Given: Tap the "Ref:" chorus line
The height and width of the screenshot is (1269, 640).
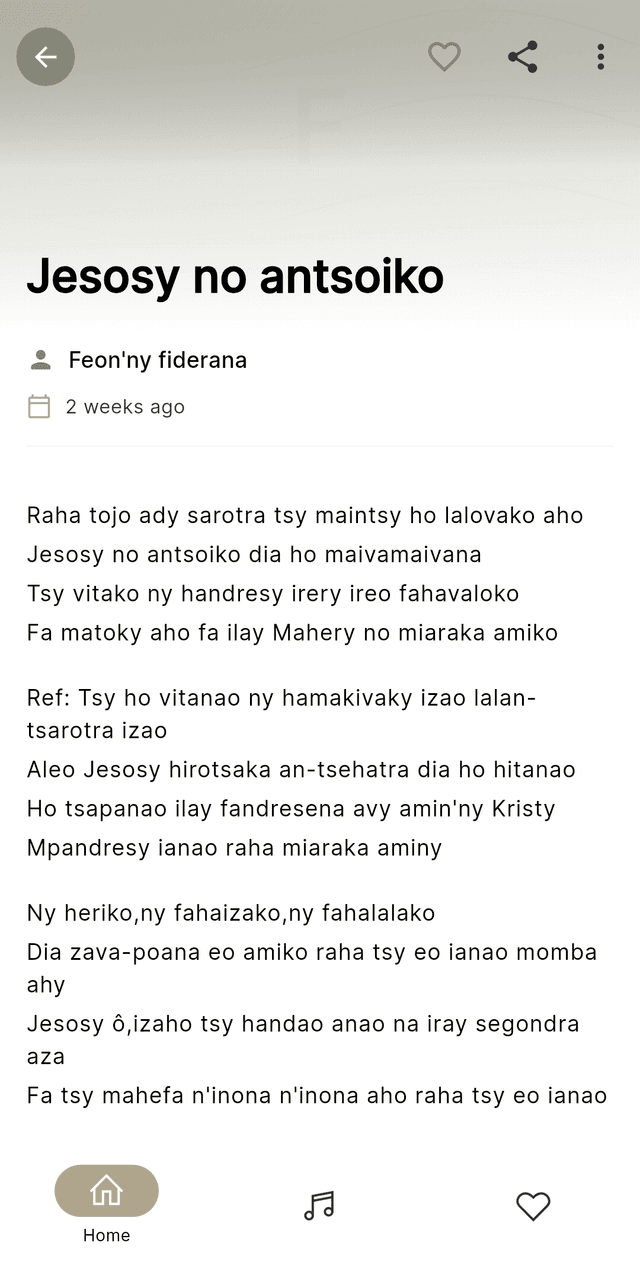Looking at the screenshot, I should tap(281, 714).
